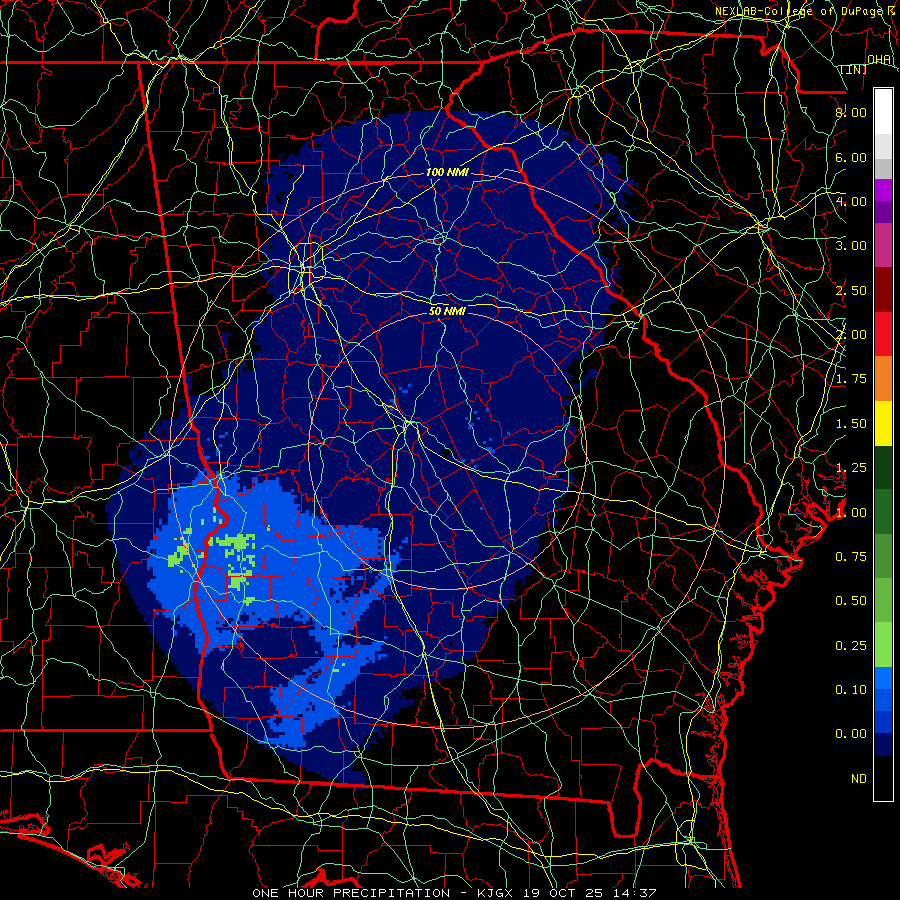
Task: Click the bright red legend swatch
Action: coord(883,335)
